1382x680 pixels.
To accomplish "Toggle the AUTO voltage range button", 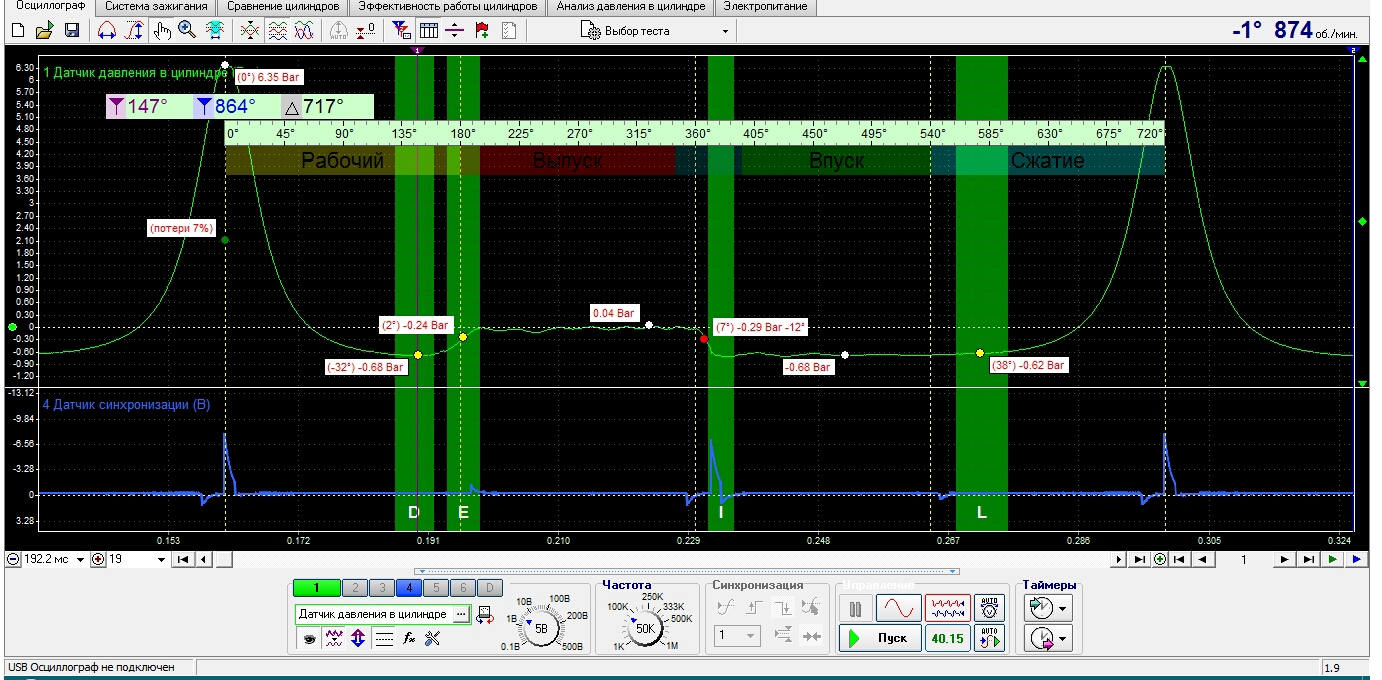I will pos(989,608).
